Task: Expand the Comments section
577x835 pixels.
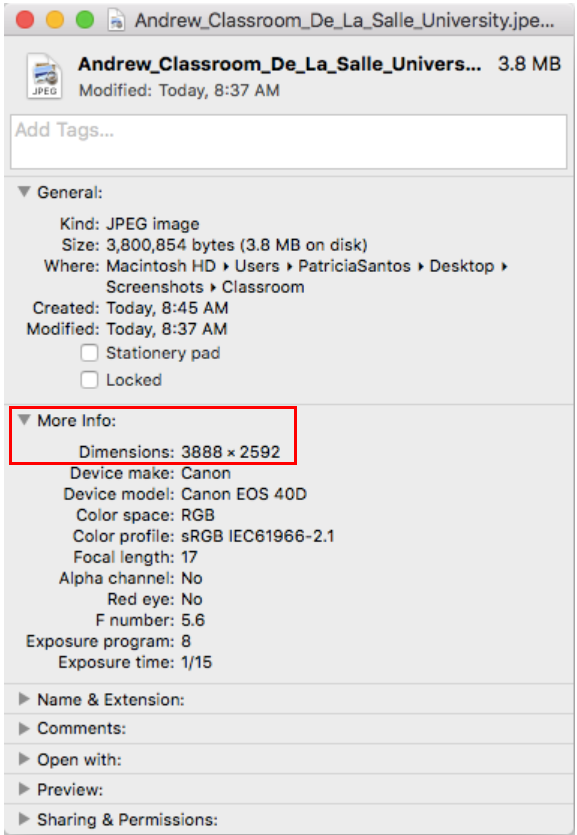Action: (22, 729)
